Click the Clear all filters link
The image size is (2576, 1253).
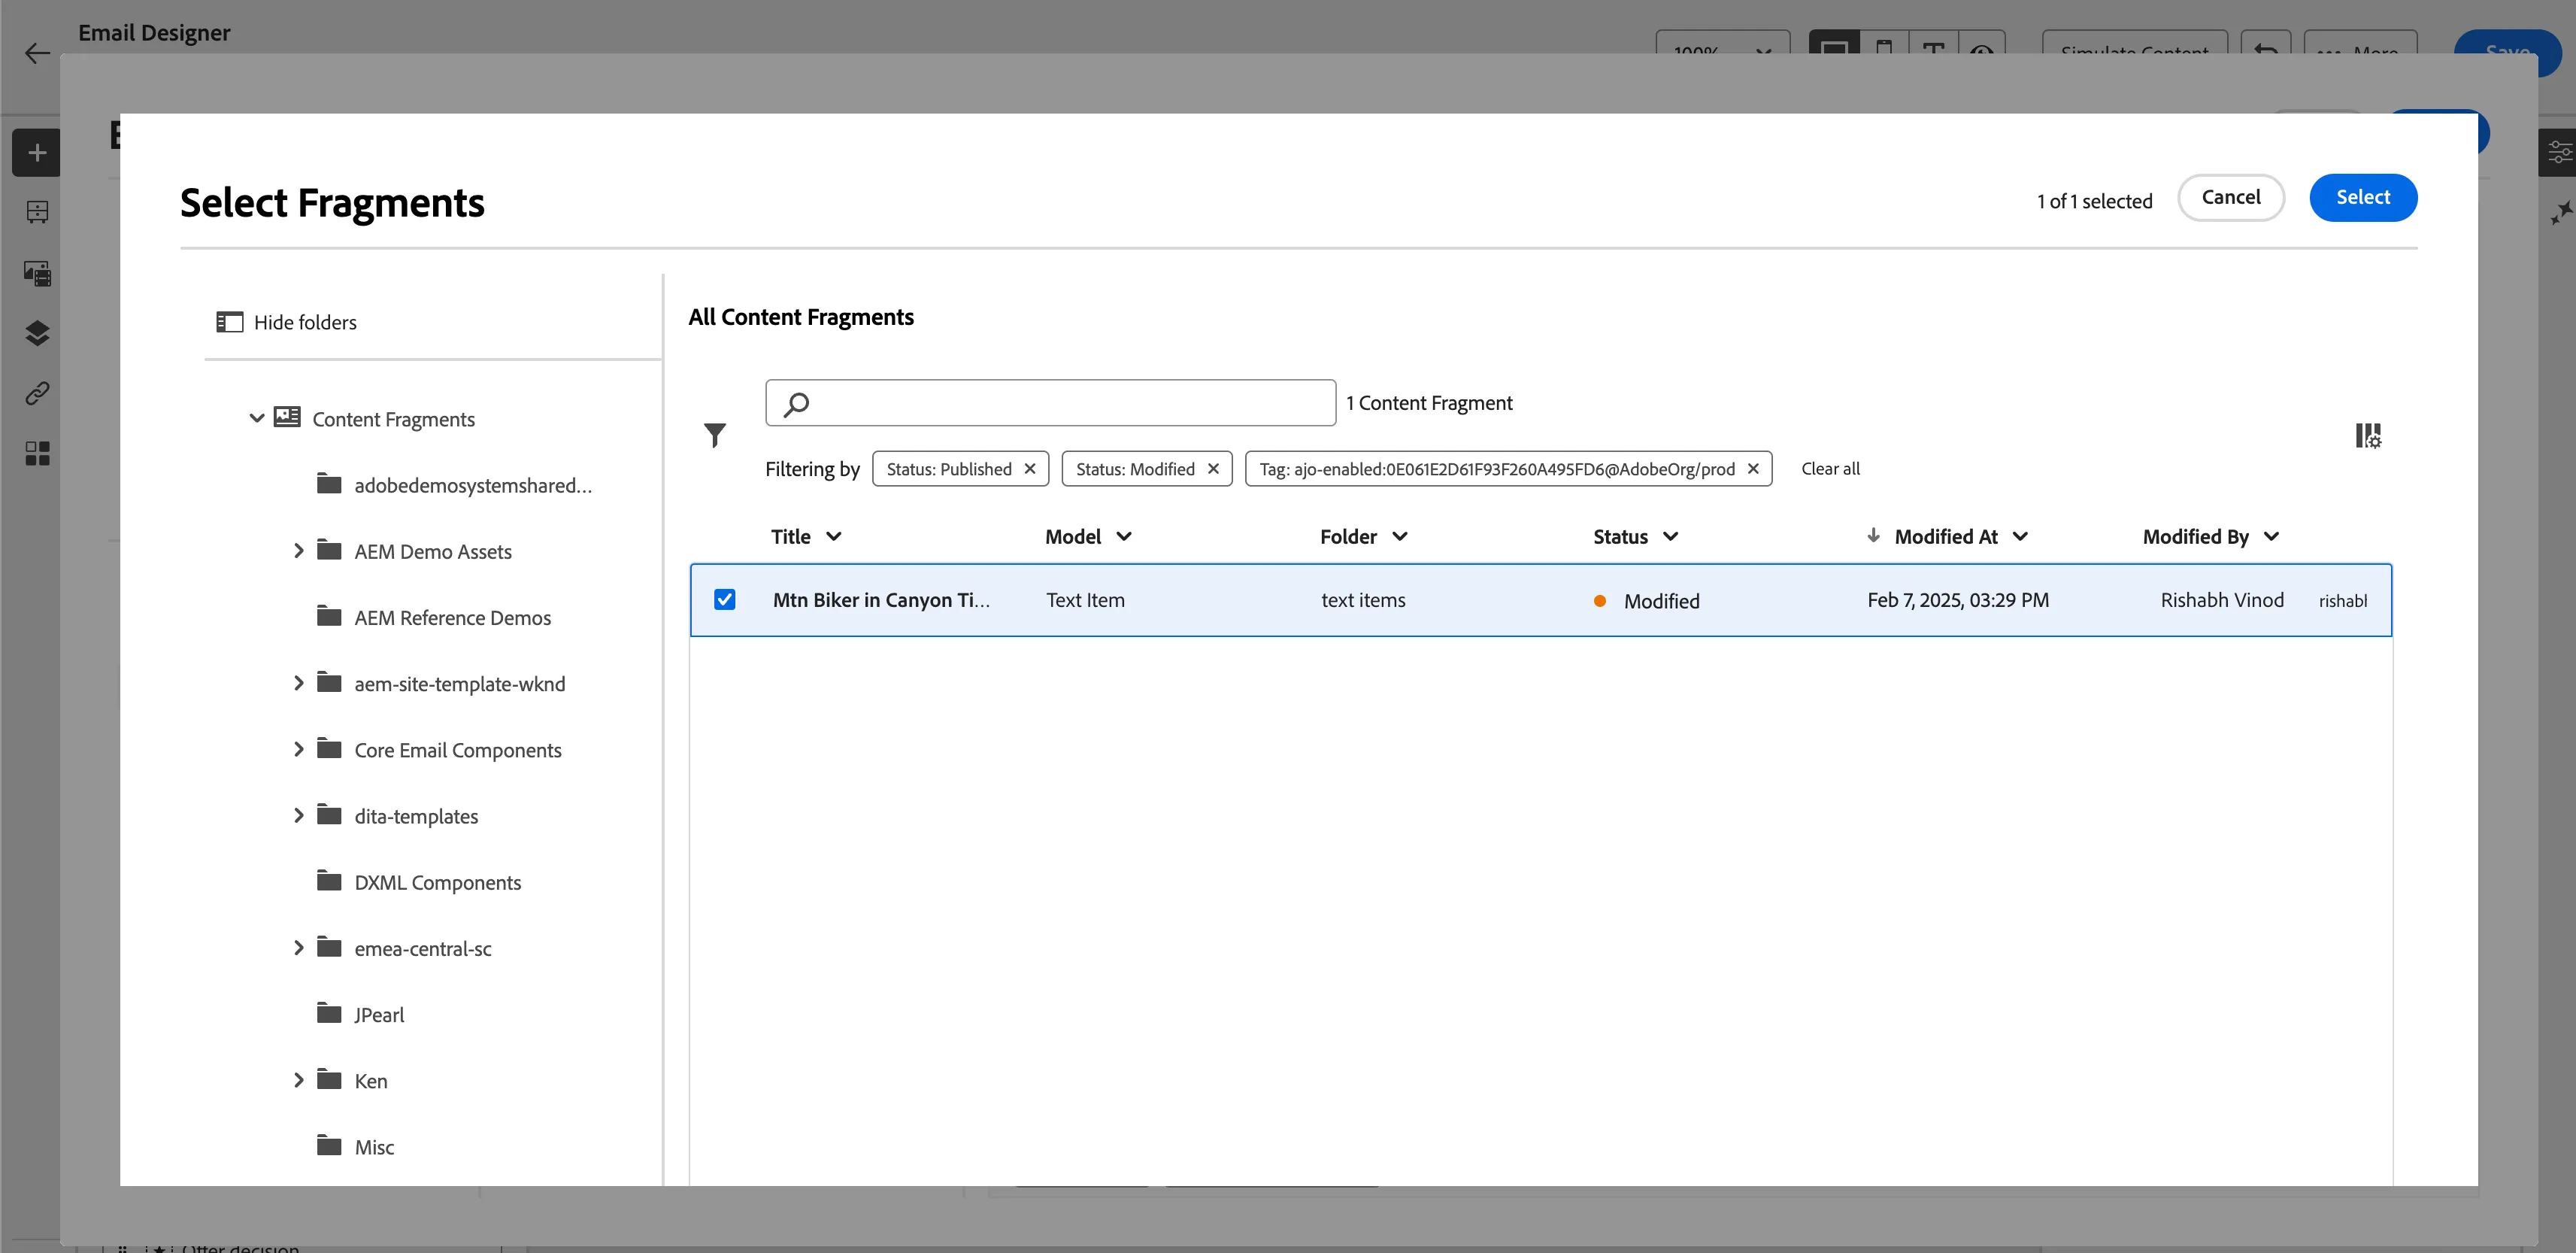pos(1830,468)
